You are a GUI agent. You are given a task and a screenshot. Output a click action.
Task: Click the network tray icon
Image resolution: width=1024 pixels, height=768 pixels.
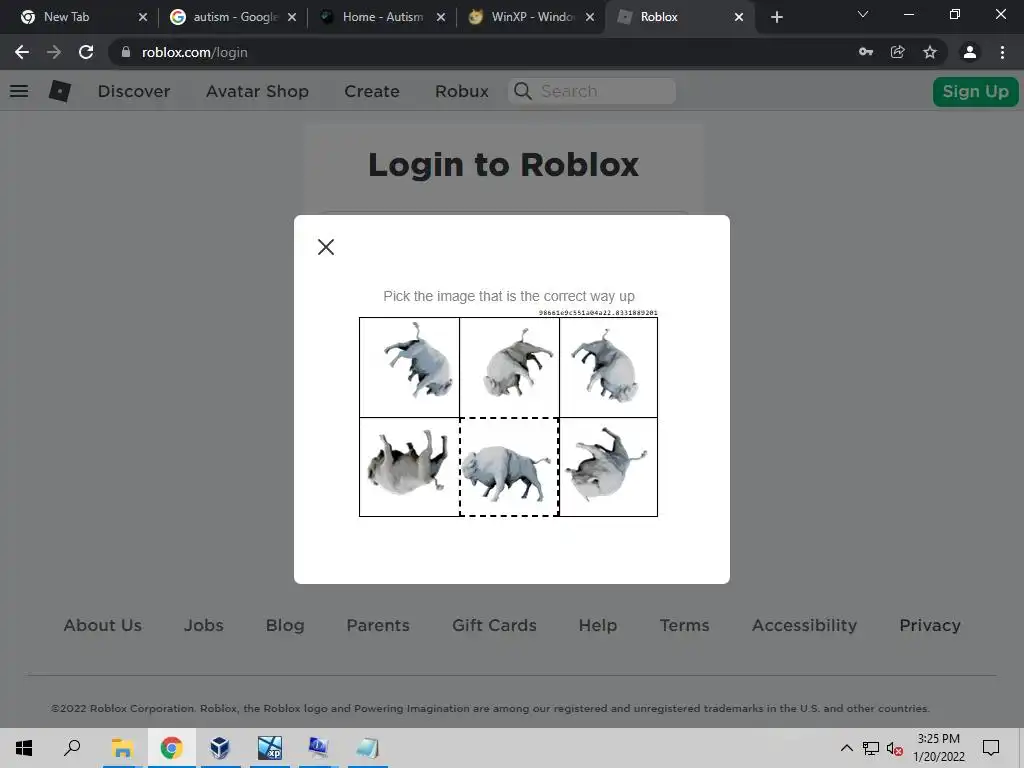pyautogui.click(x=871, y=748)
